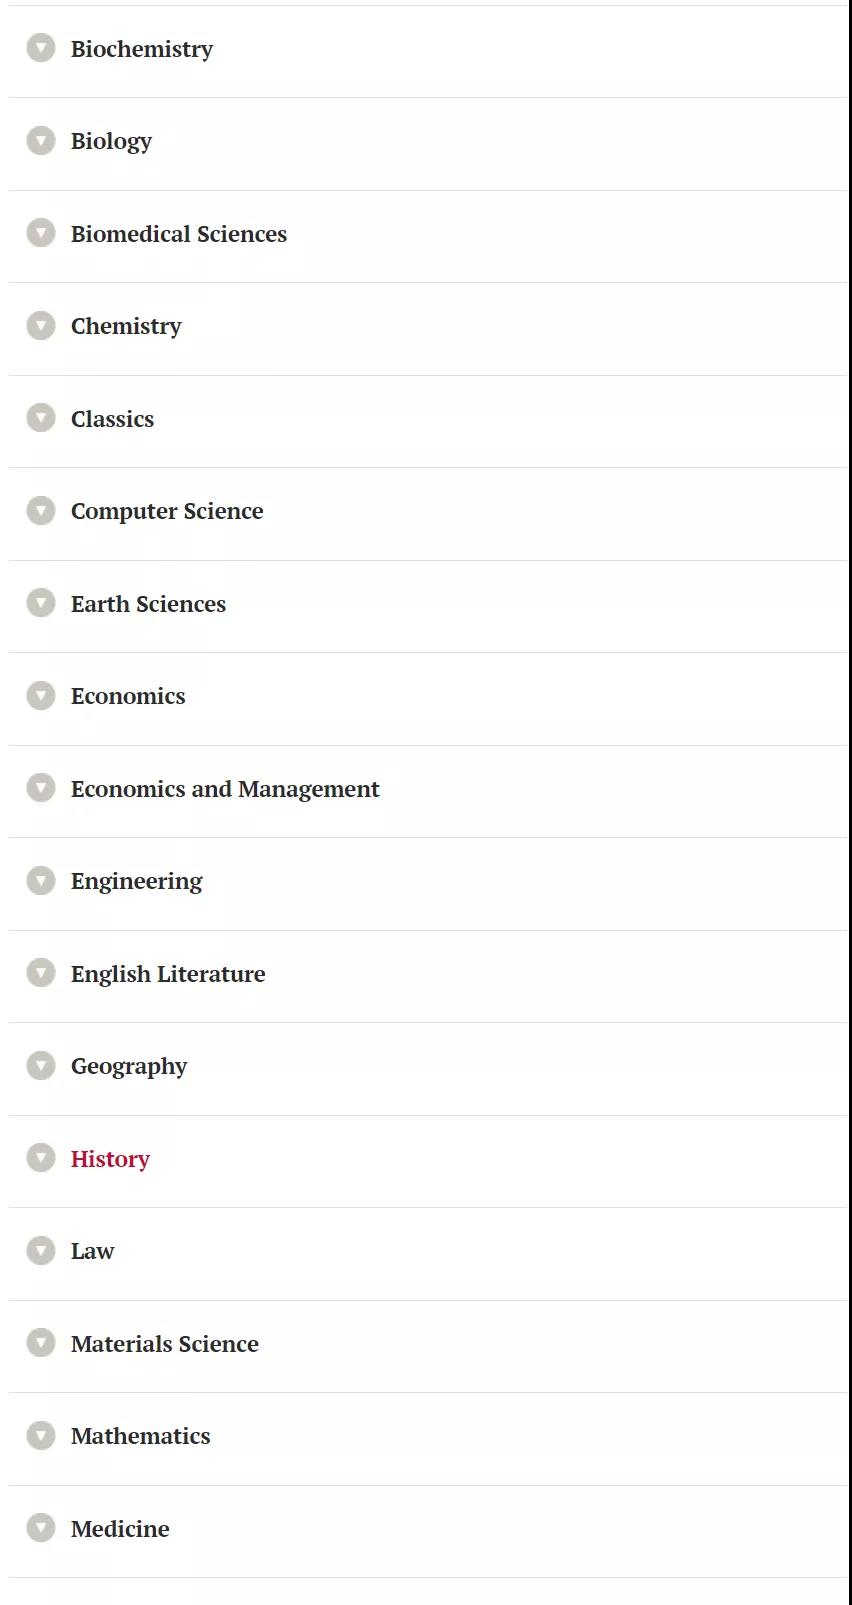Click the Computer Science course title
Screen dimensions: 852x1605
[167, 511]
